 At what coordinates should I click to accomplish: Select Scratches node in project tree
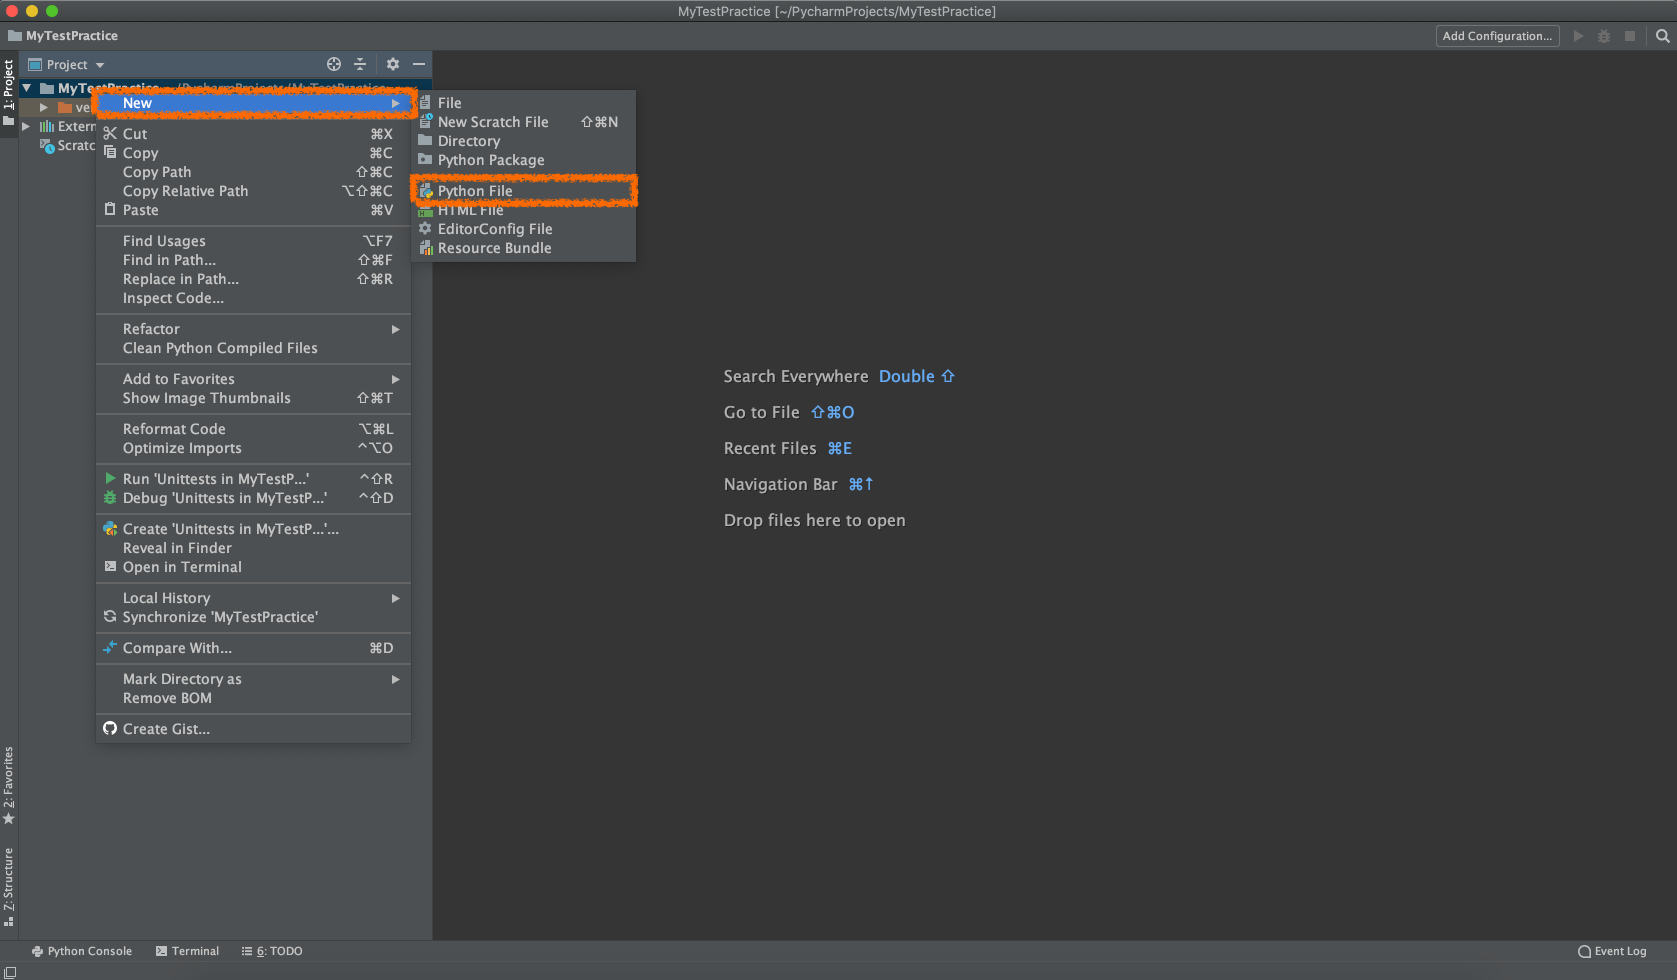point(67,145)
